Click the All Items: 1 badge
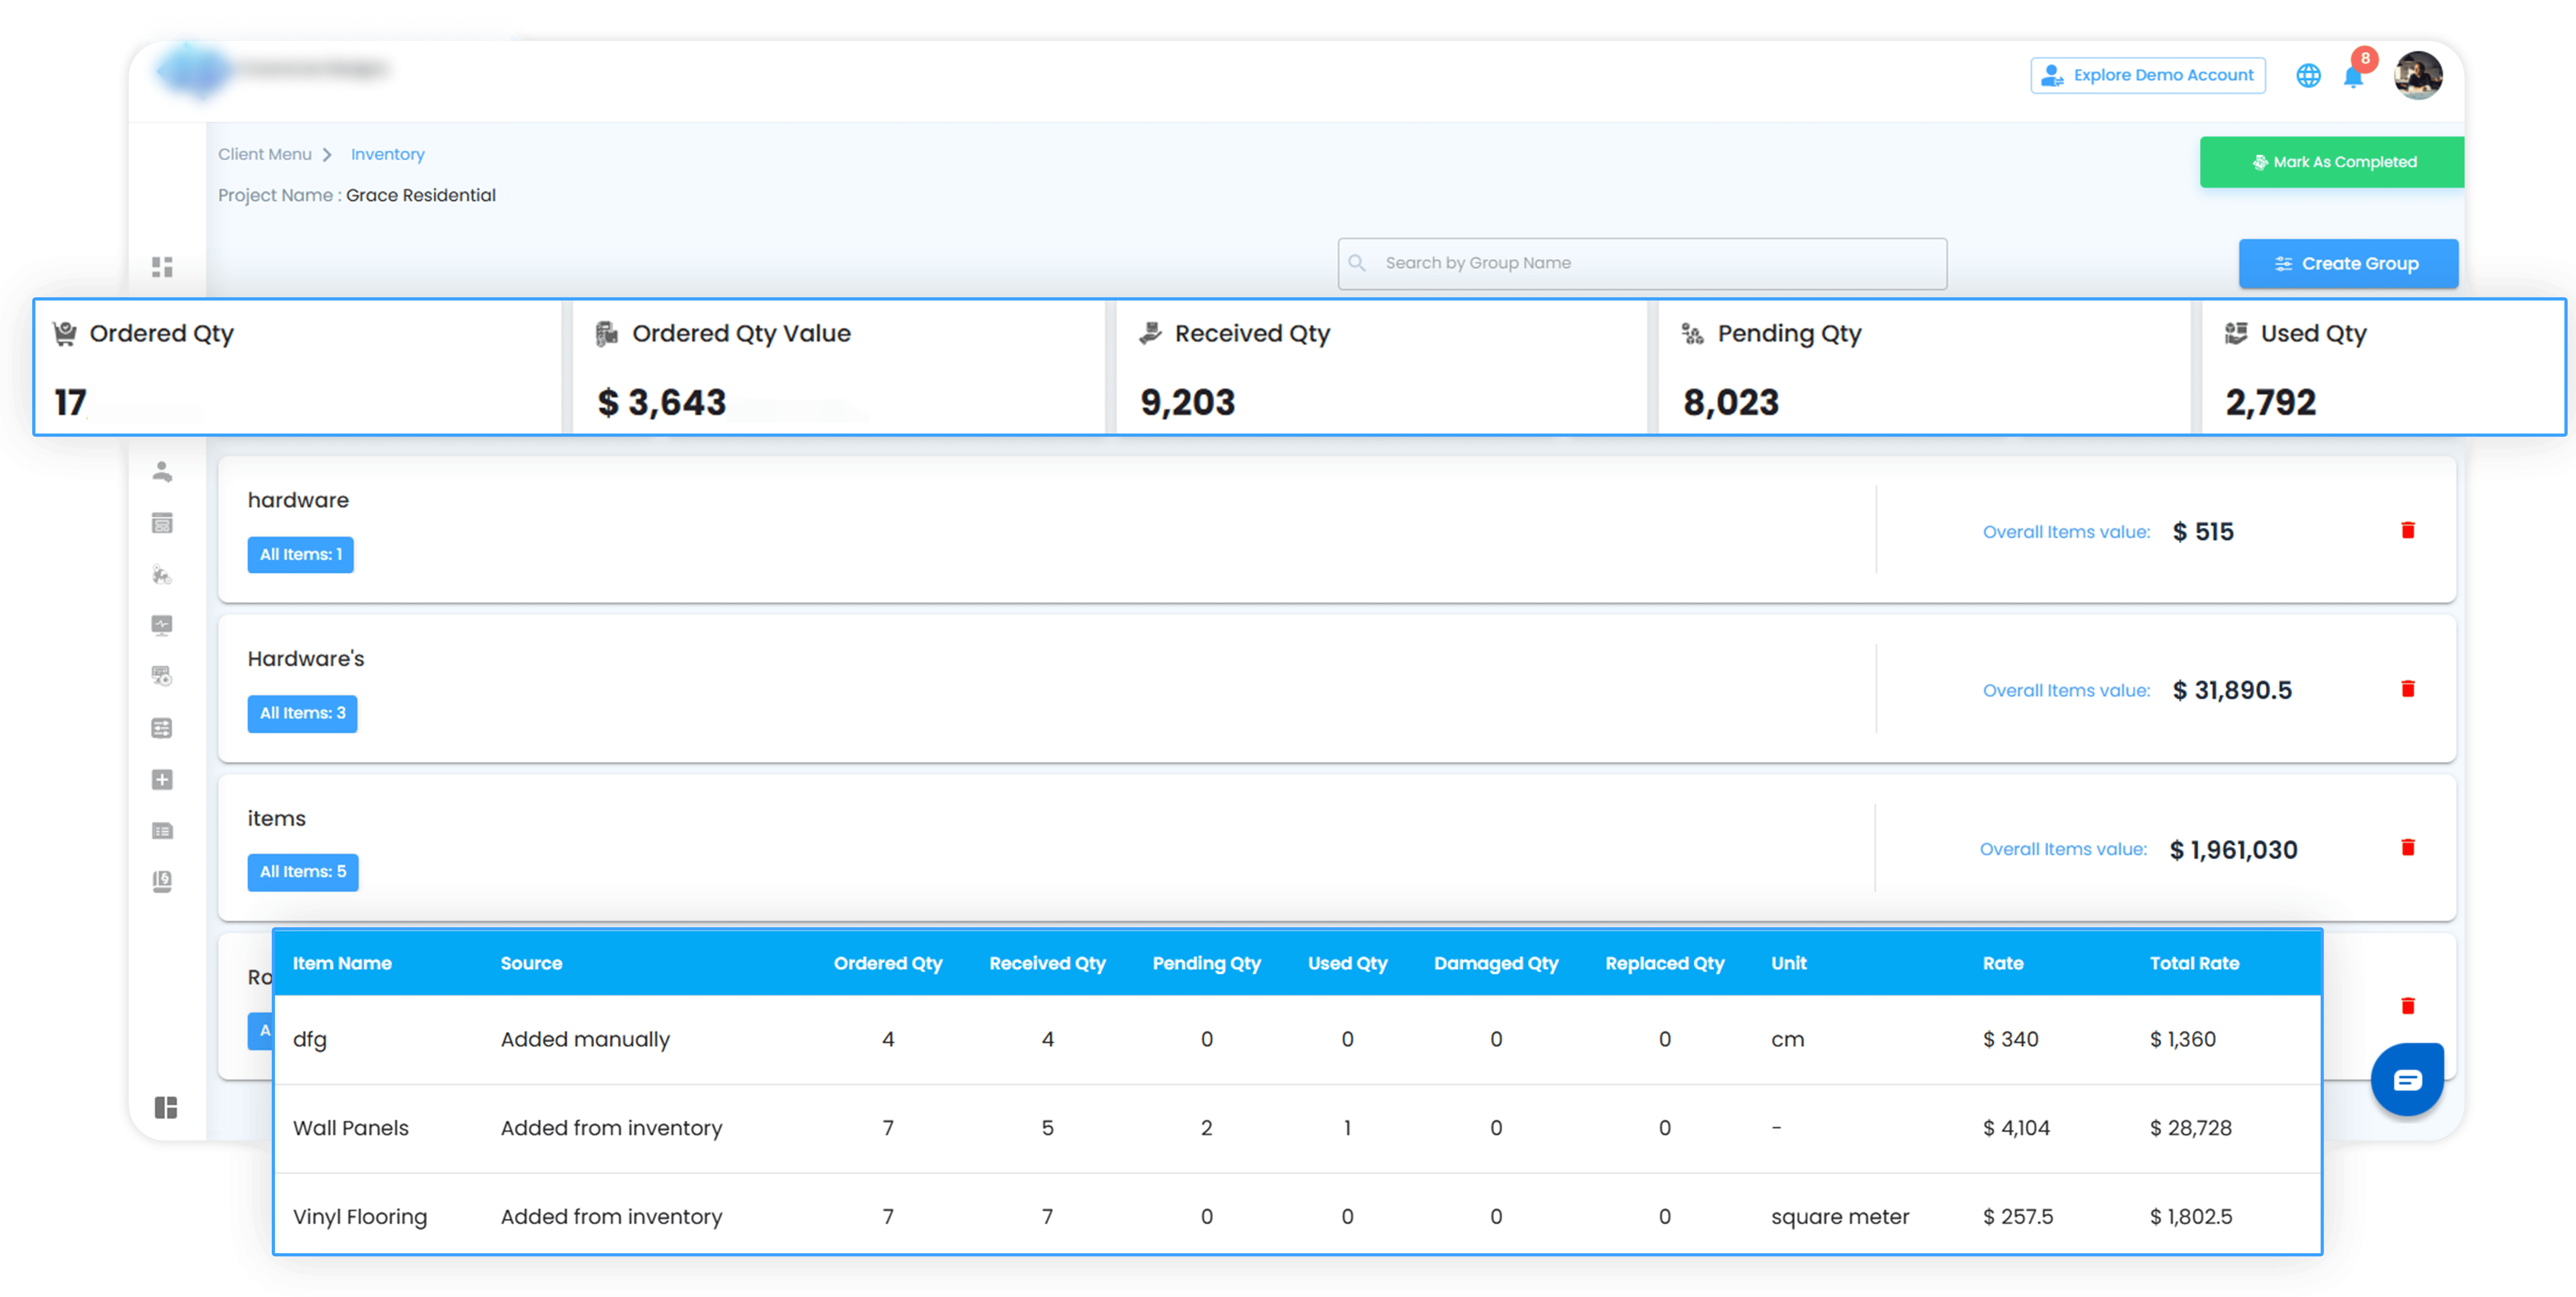This screenshot has width=2576, height=1297. [x=301, y=555]
